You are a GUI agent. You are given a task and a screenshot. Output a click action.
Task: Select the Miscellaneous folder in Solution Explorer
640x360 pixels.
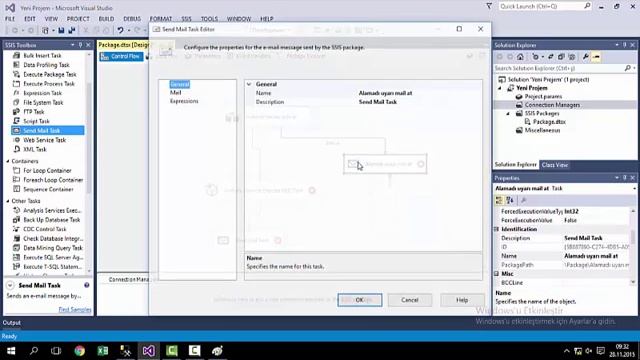tap(542, 131)
